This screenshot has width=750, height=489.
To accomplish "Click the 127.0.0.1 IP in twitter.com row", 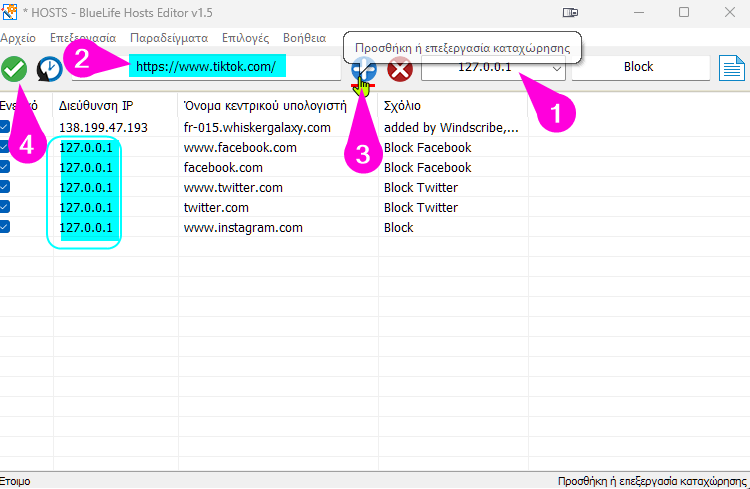I will [x=86, y=208].
